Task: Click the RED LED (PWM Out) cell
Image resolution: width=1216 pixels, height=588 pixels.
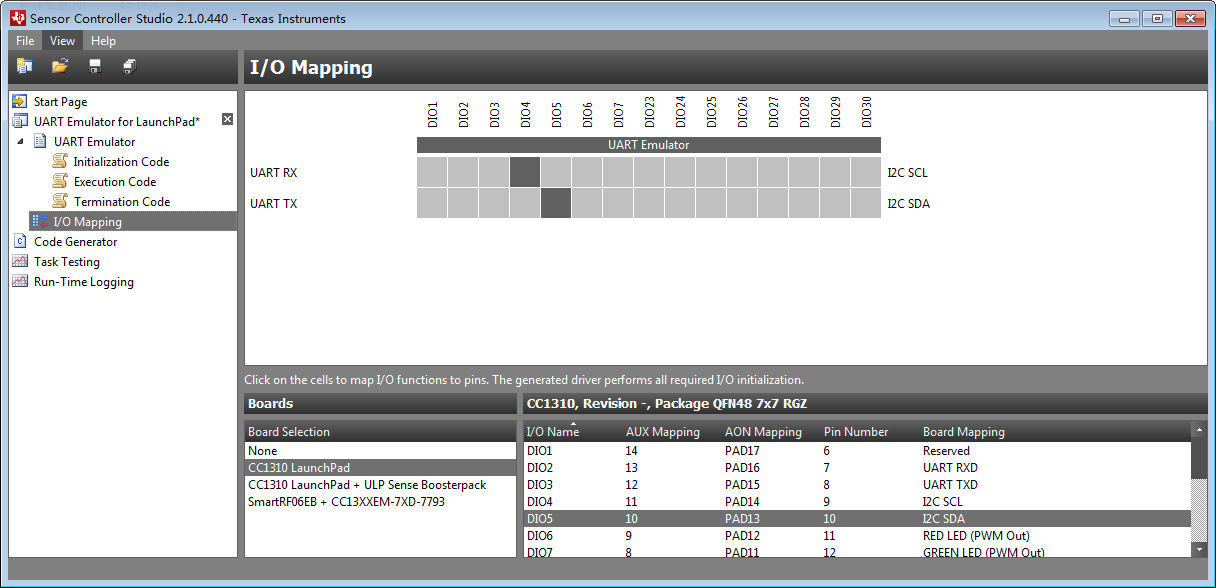Action: click(976, 536)
